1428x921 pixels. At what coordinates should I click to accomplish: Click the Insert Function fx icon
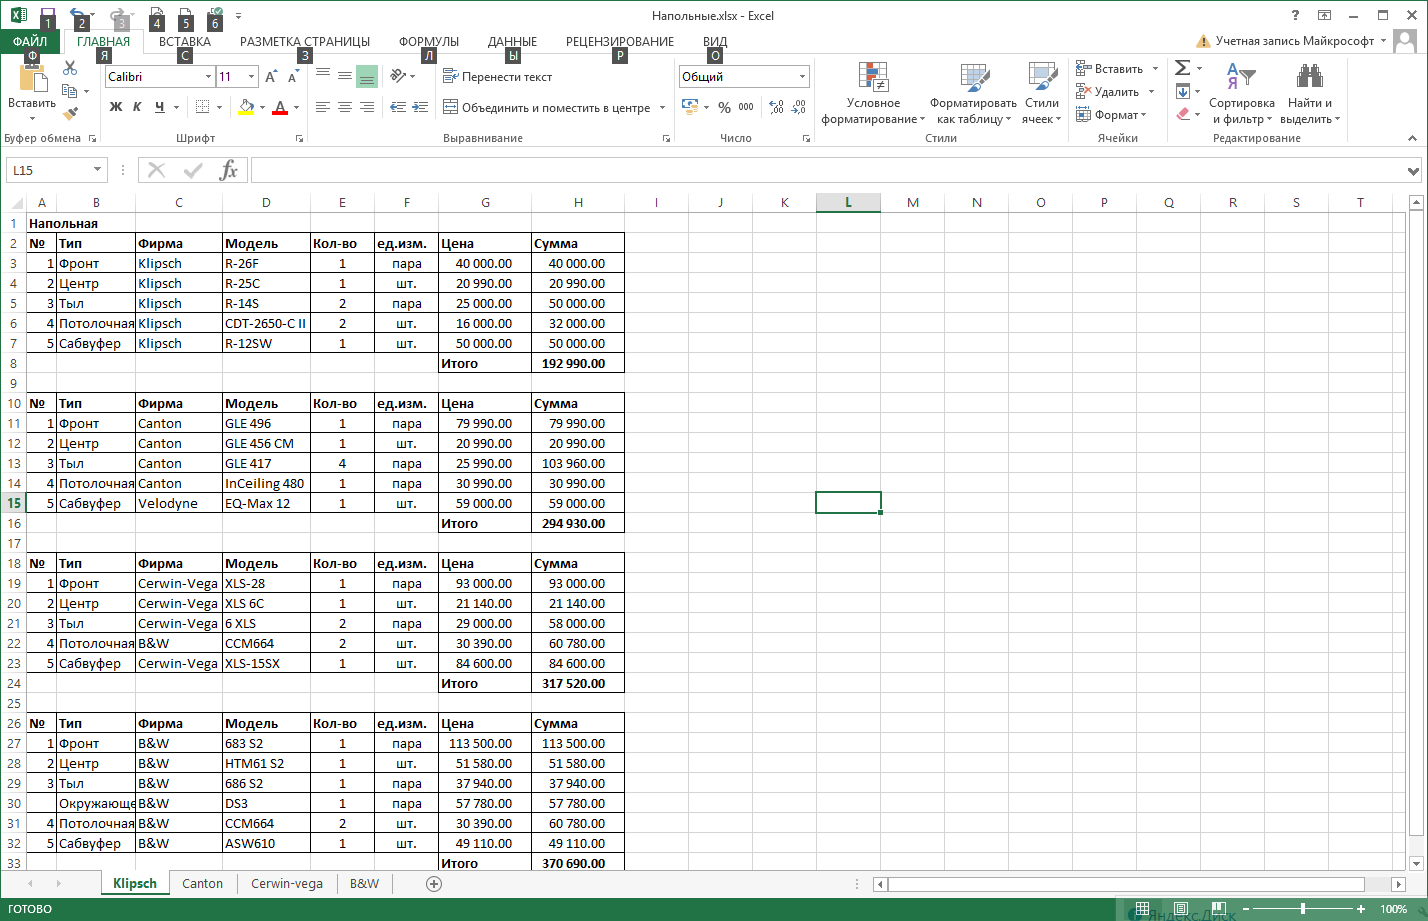(x=229, y=170)
